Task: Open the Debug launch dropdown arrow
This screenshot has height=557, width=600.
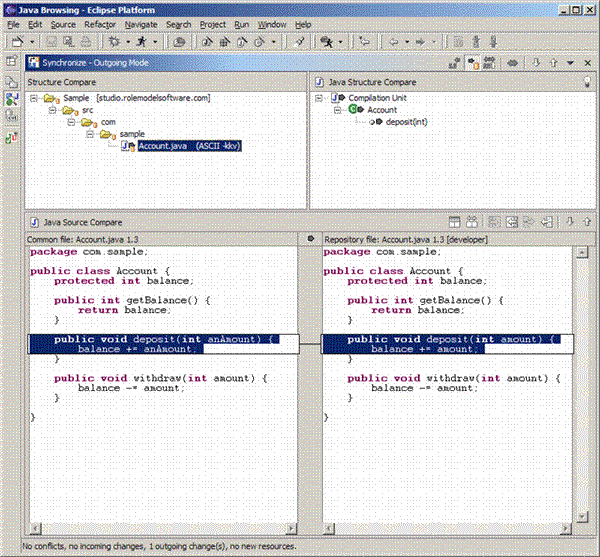Action: coord(128,42)
